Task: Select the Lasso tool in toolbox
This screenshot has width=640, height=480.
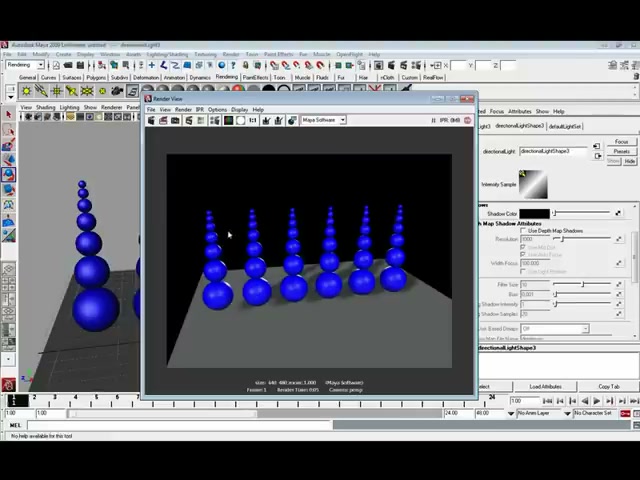Action: point(9,130)
